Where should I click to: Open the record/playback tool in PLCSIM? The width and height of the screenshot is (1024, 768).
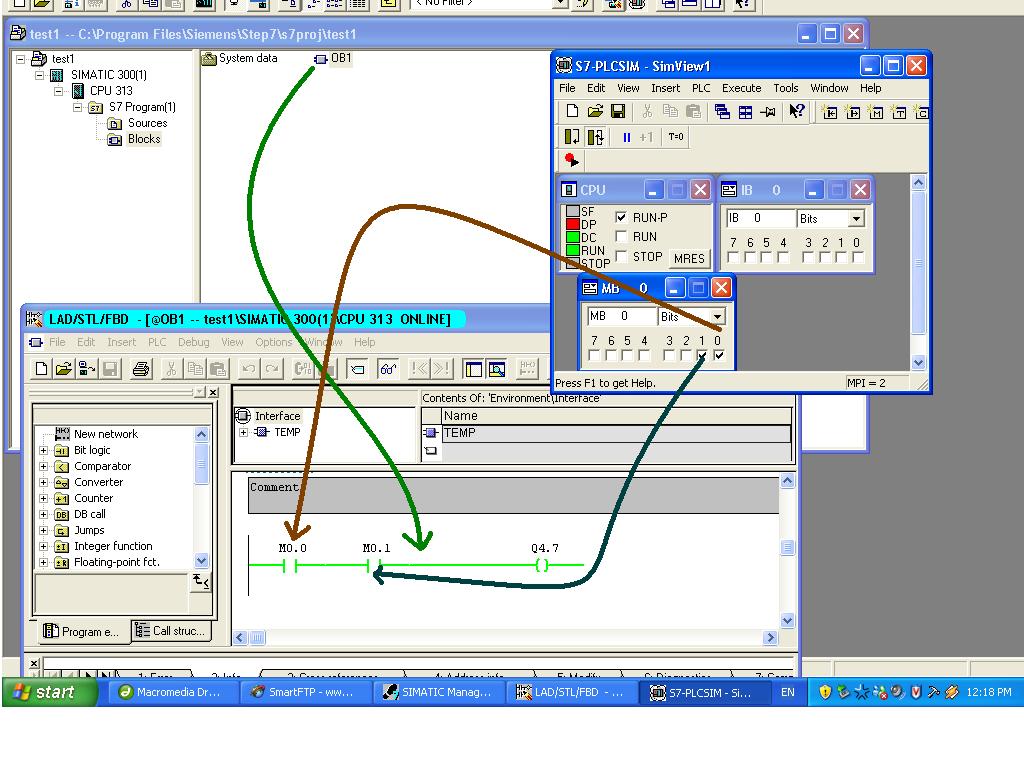pos(571,159)
